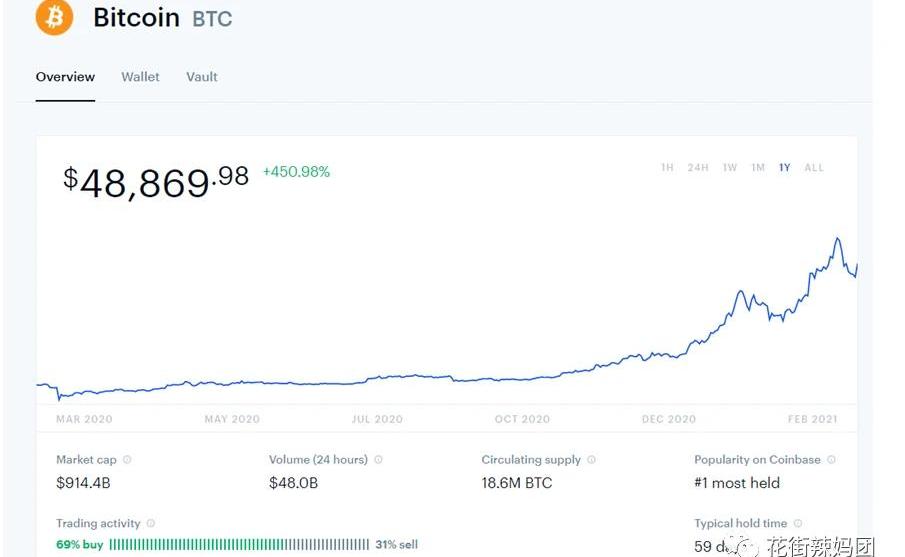Viewport: 905px width, 557px height.
Task: Select the 1H chart range
Action: (667, 167)
